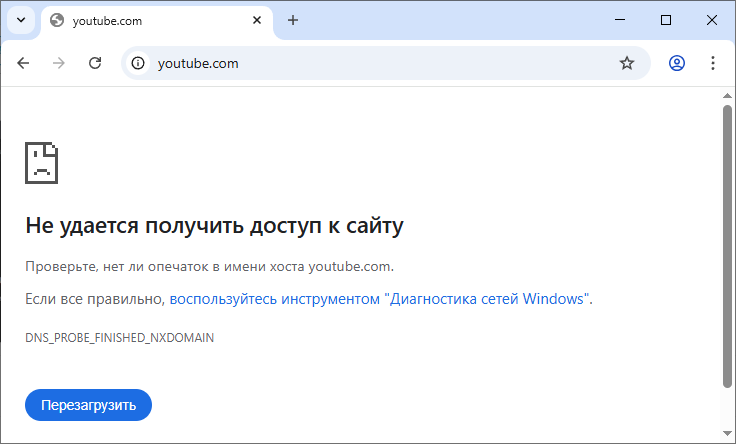Image resolution: width=736 pixels, height=444 pixels.
Task: Select the youtube.com tab
Action: [150, 20]
